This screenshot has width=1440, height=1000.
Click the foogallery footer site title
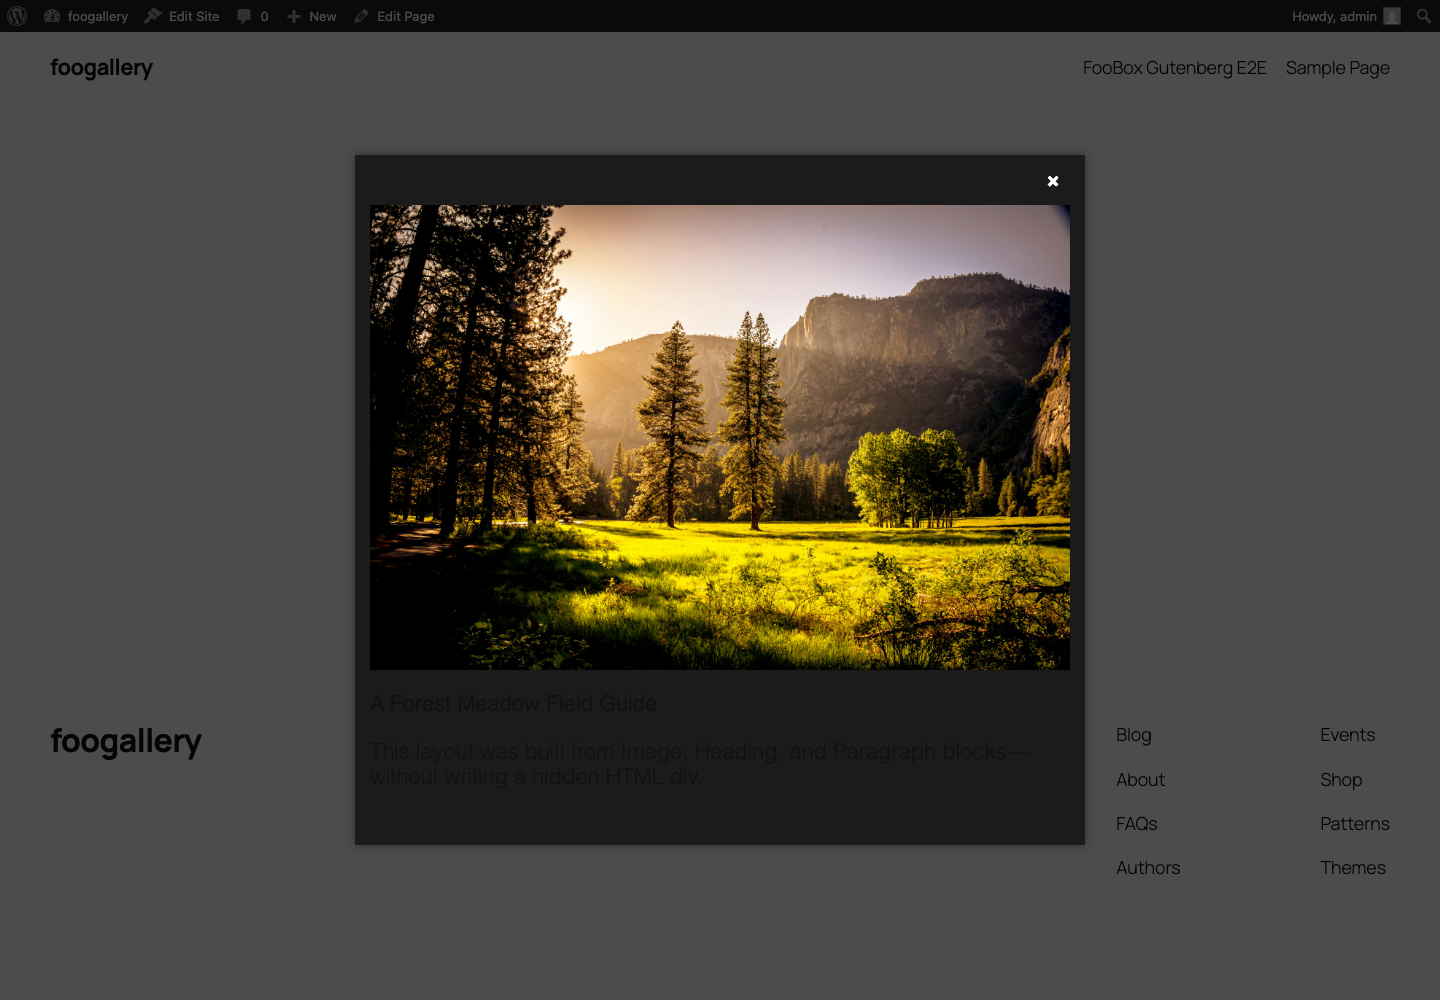(126, 741)
